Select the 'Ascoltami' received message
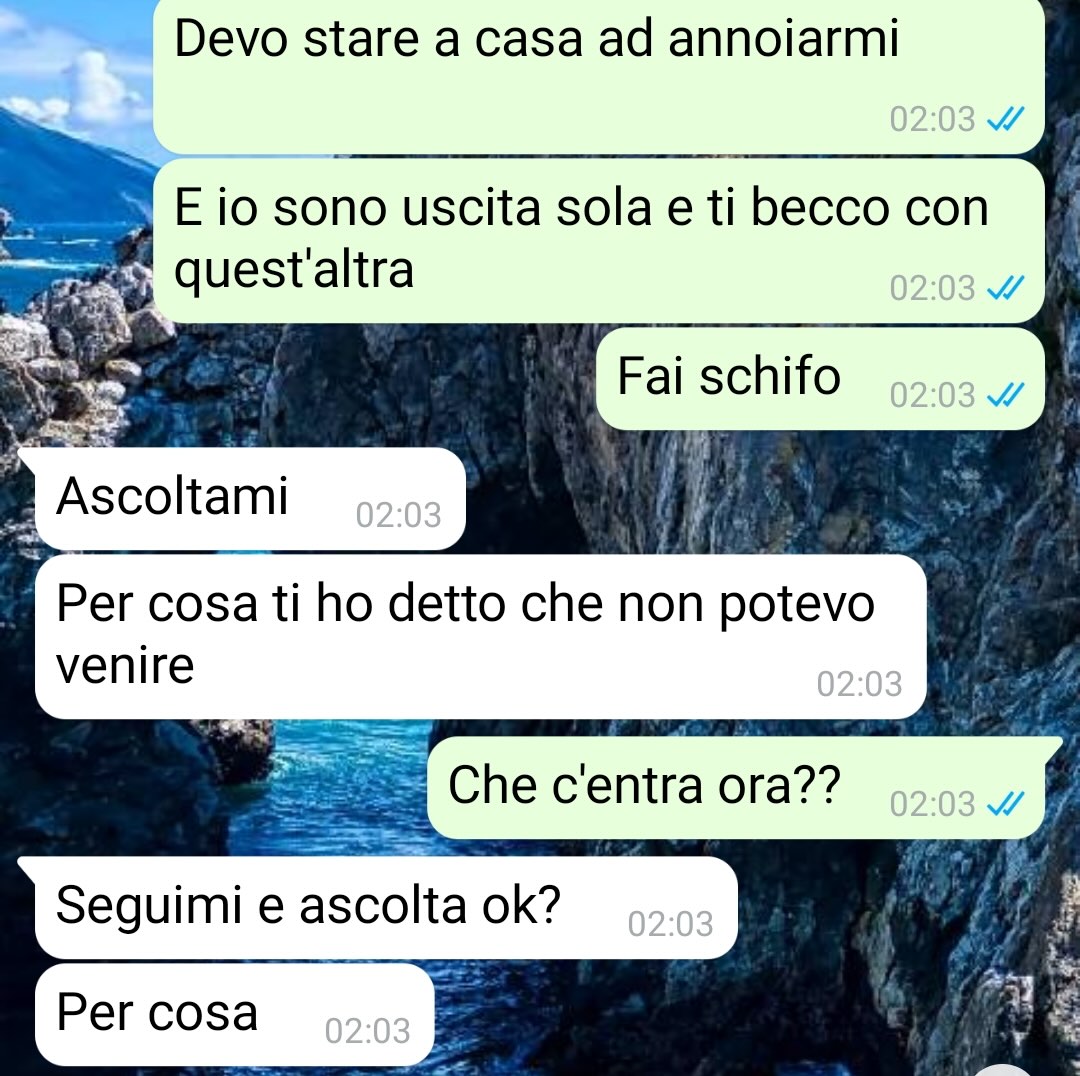 (250, 499)
